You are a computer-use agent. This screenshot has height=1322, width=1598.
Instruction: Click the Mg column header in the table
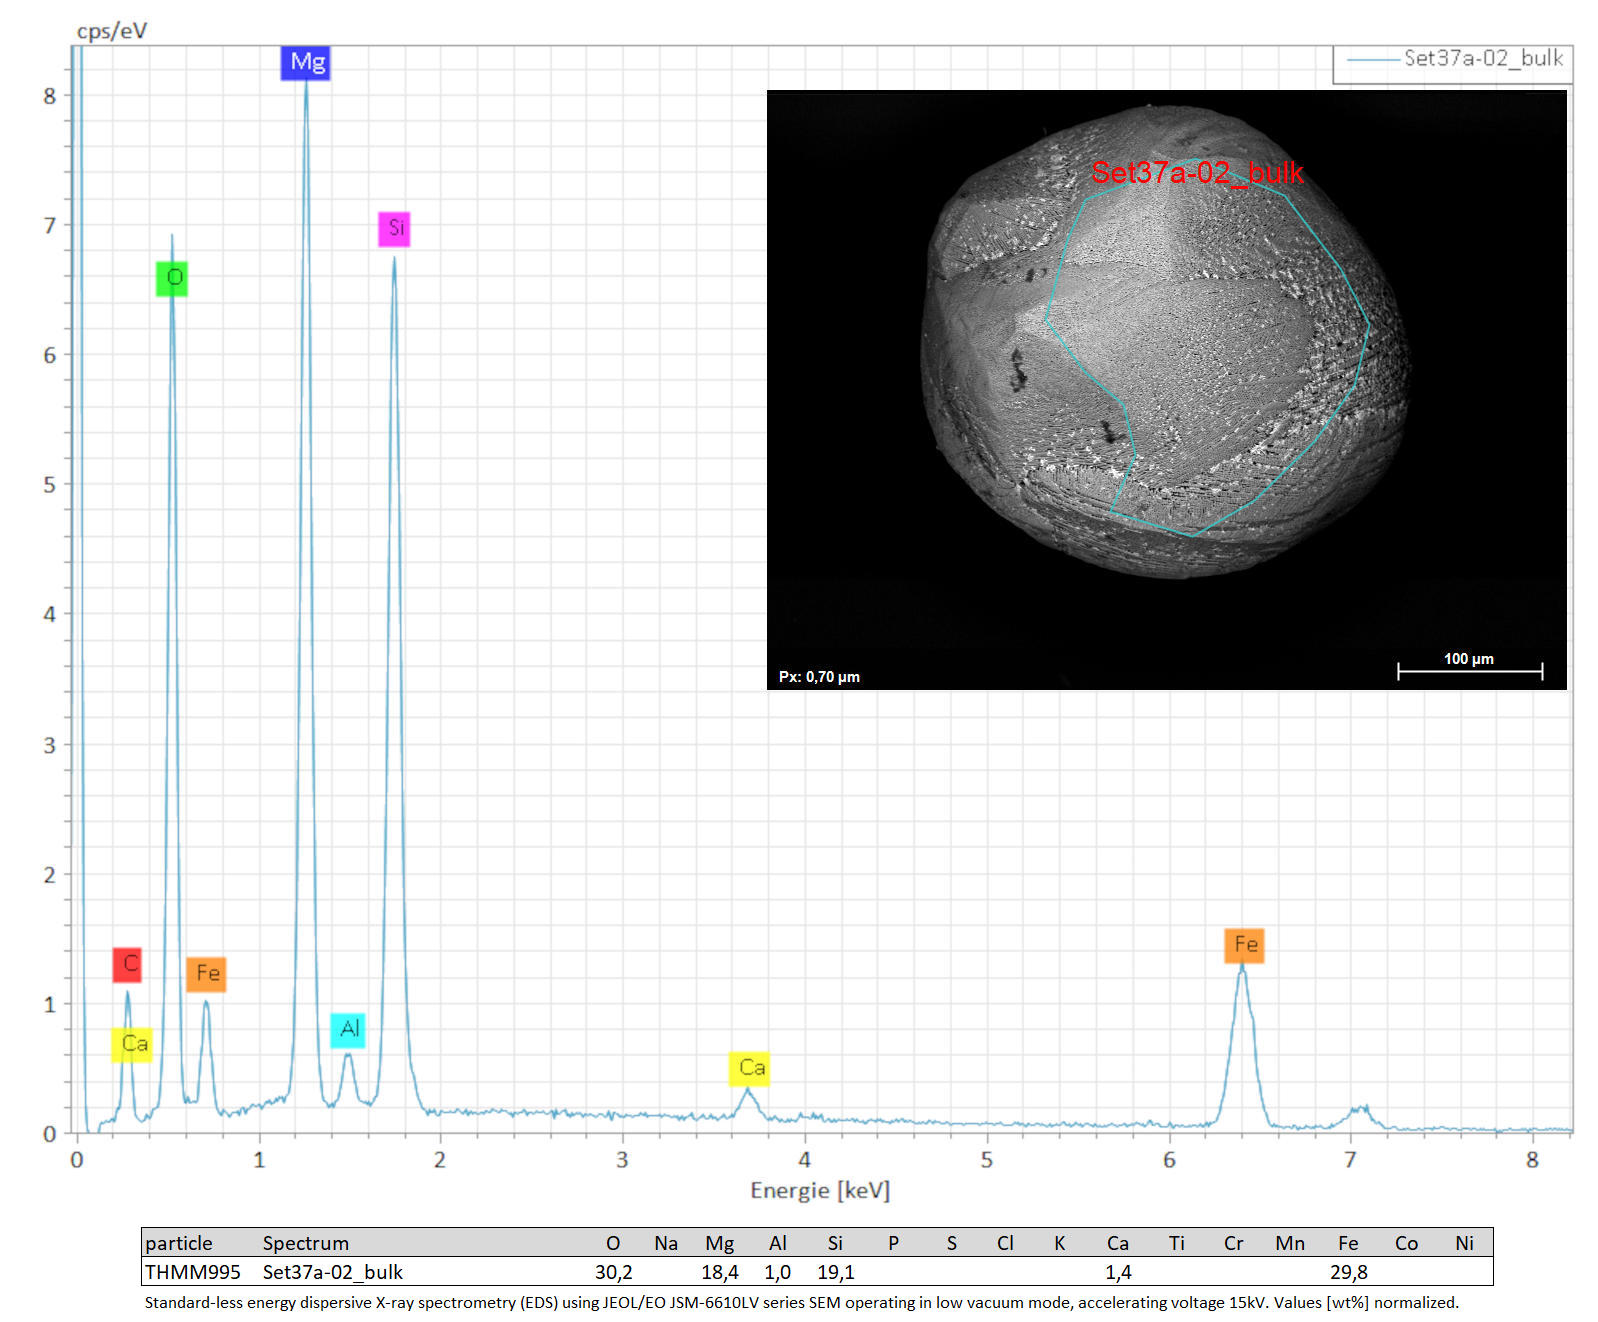coord(720,1243)
